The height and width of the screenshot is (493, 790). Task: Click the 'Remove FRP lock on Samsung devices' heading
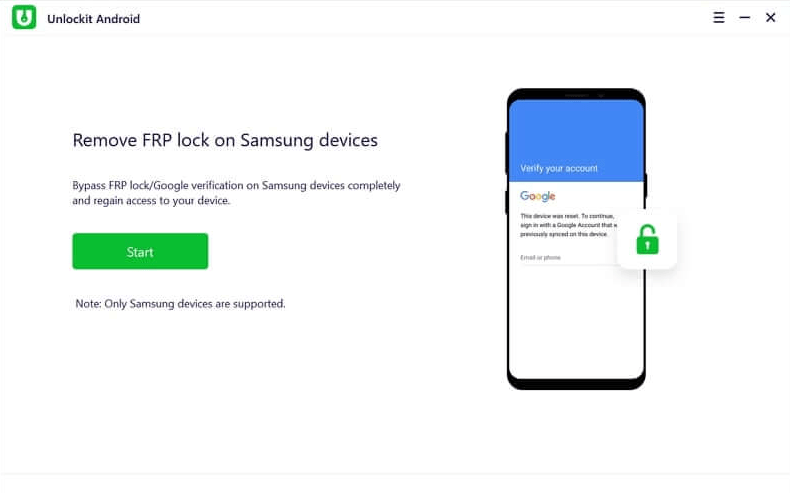click(x=225, y=140)
